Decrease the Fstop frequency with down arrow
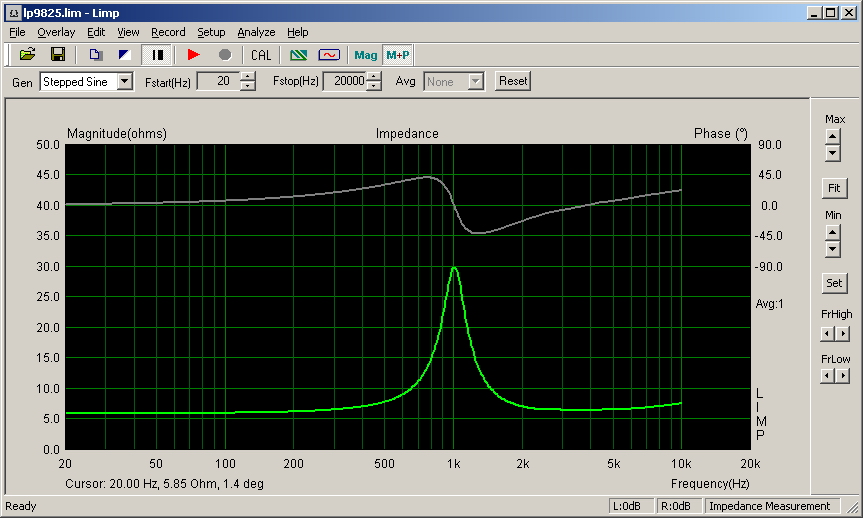The height and width of the screenshot is (518, 863). click(374, 87)
